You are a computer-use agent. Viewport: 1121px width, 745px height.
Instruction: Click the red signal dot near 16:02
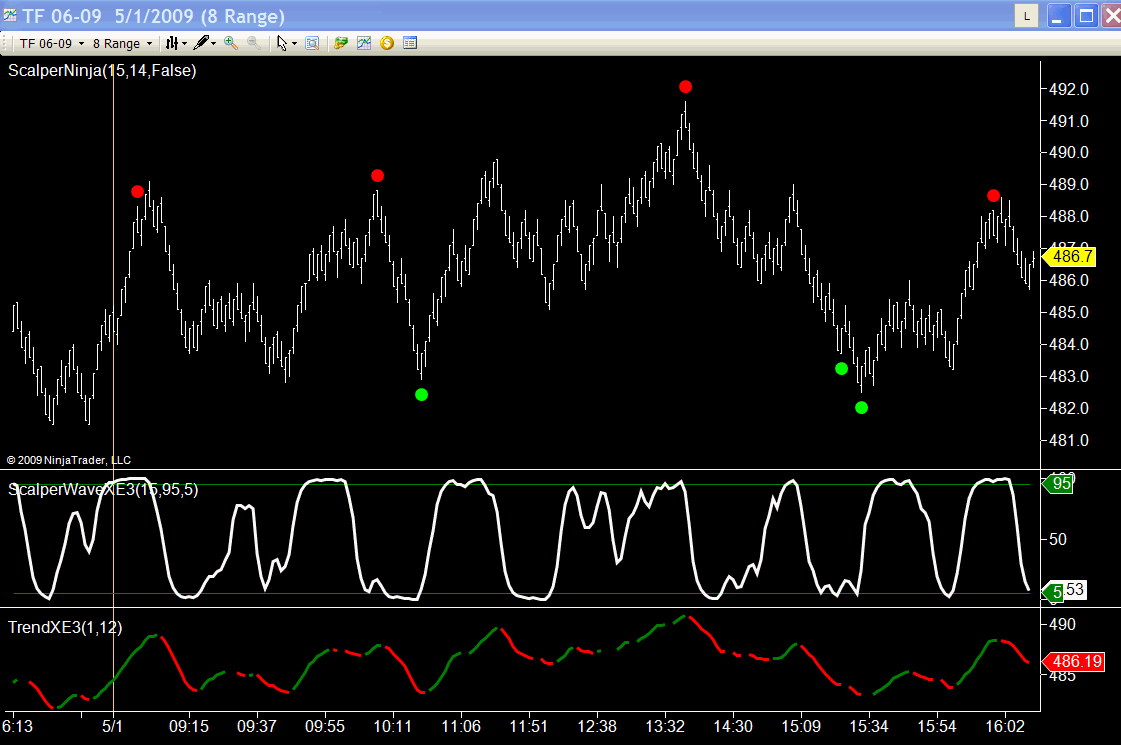(993, 196)
